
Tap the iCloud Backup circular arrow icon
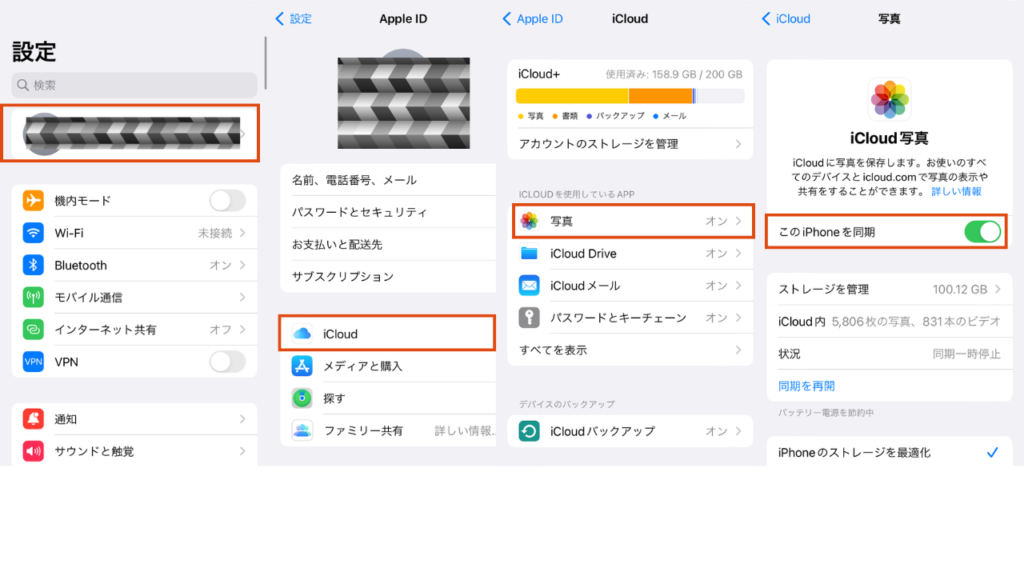[529, 431]
